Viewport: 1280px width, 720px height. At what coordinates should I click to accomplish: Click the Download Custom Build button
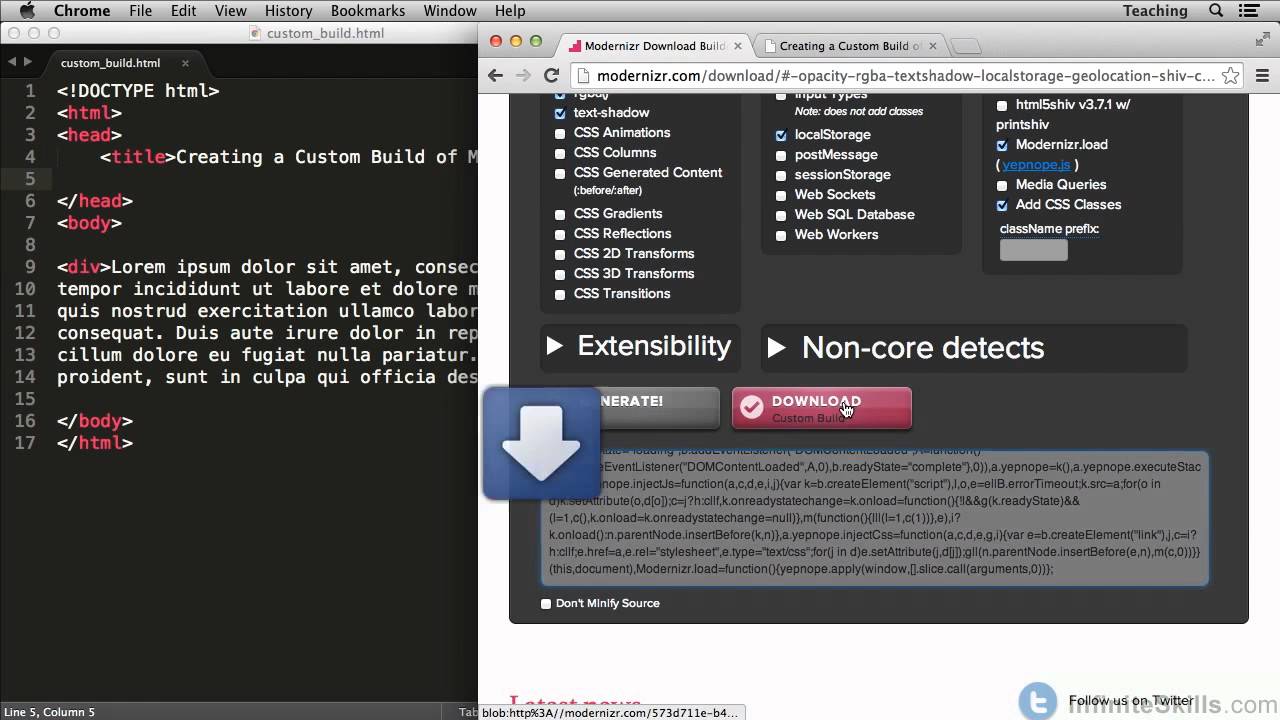[x=821, y=408]
